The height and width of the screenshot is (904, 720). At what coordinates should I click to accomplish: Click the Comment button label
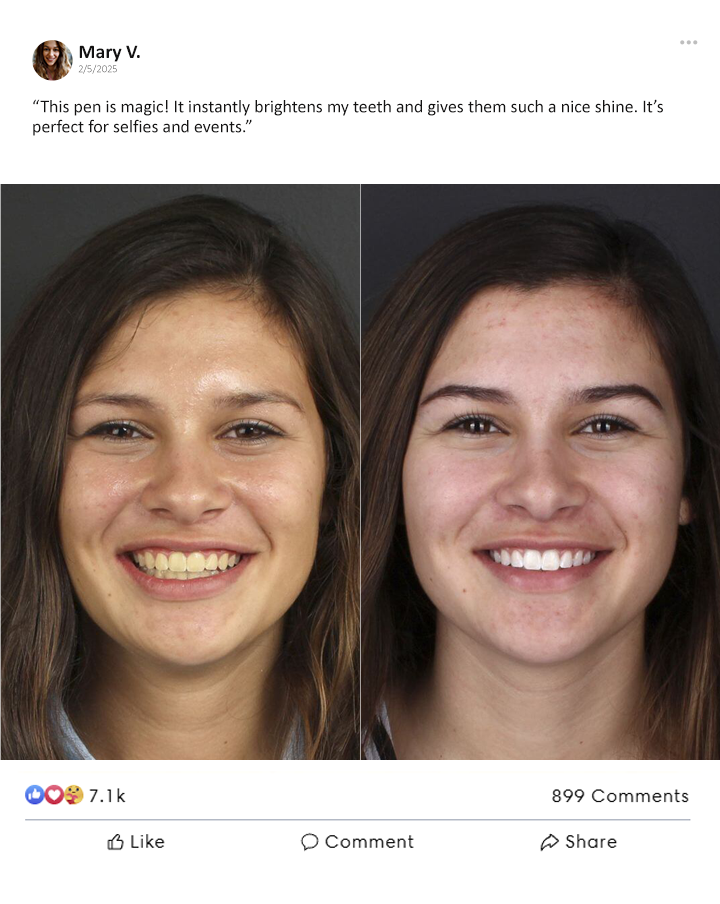(x=370, y=842)
